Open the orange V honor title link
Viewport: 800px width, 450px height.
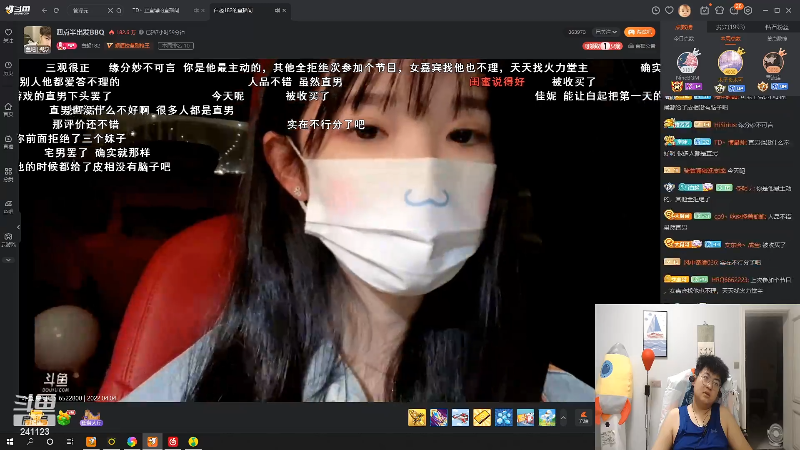pos(128,46)
